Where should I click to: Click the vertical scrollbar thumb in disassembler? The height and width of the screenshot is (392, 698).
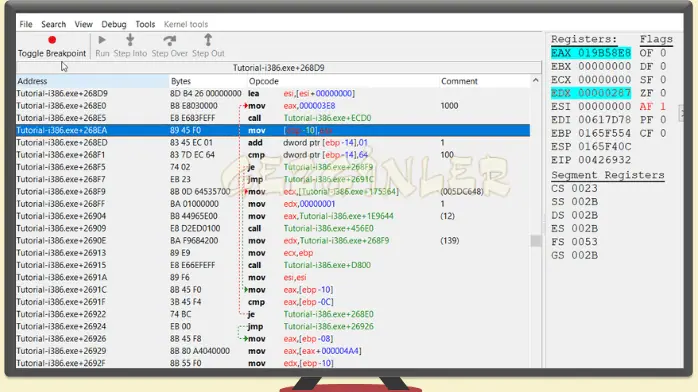pyautogui.click(x=536, y=241)
